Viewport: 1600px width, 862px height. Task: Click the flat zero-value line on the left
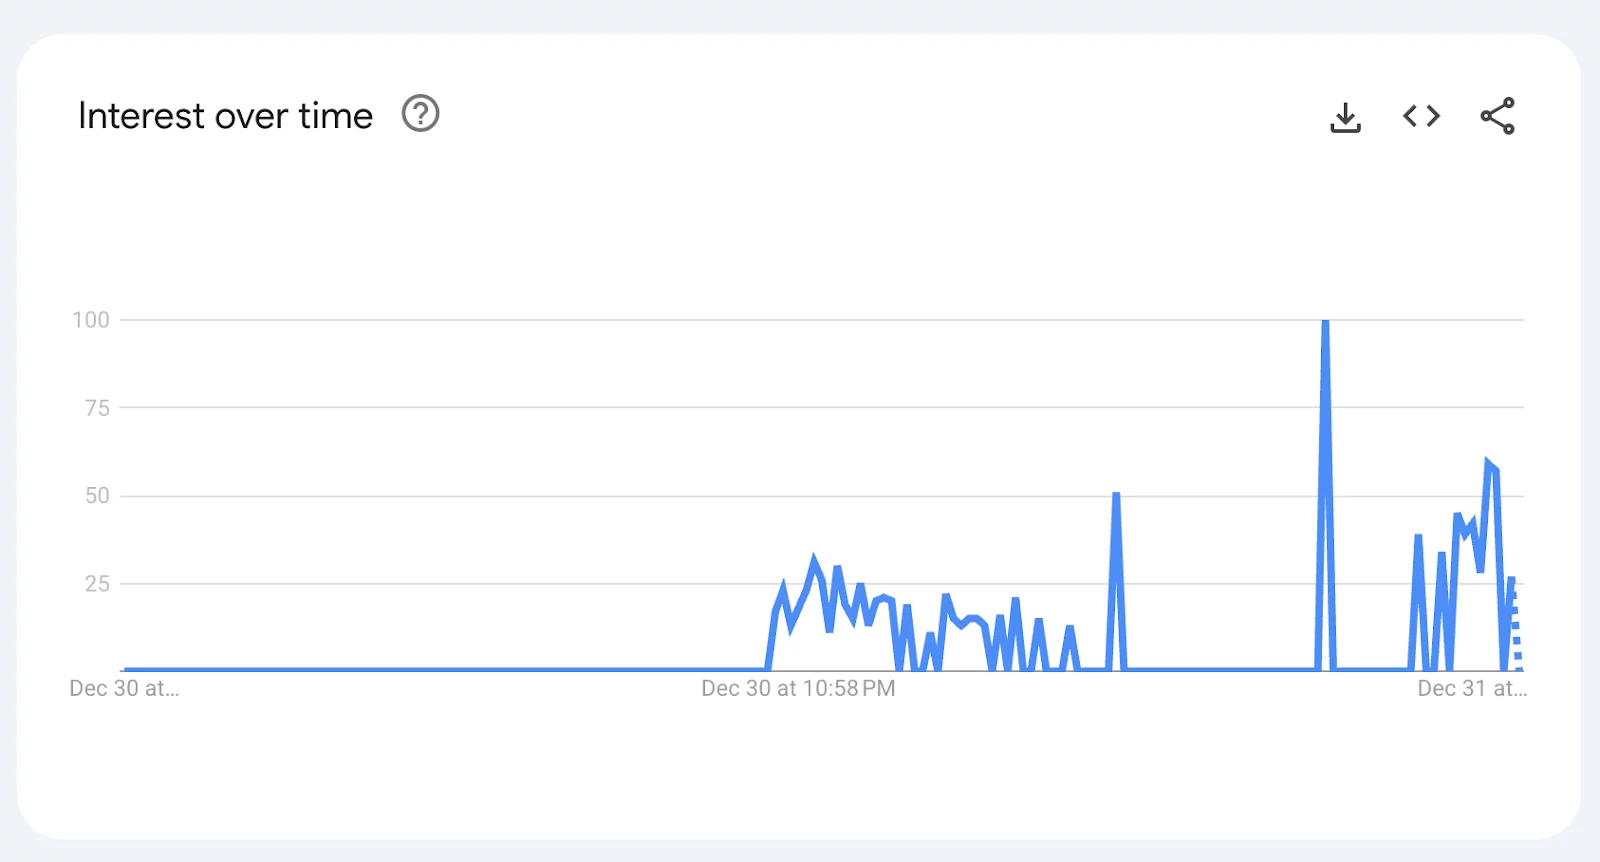pos(400,667)
